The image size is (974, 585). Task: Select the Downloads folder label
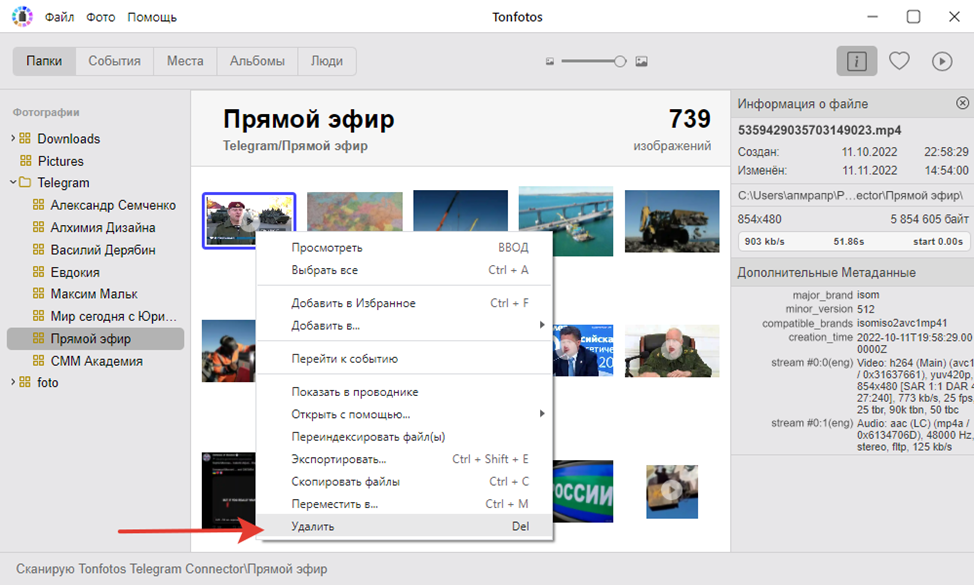(68, 138)
